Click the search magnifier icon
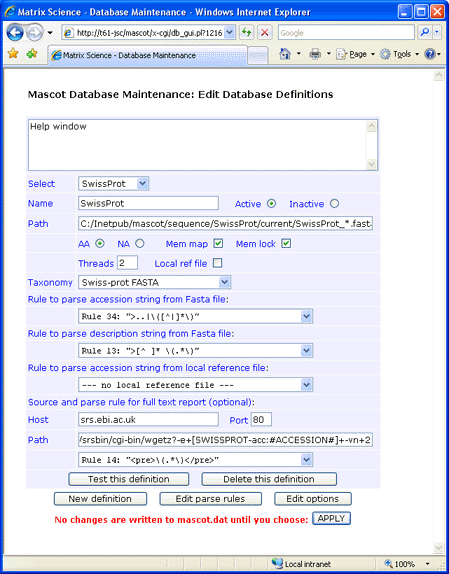This screenshot has height=574, width=449. pos(424,33)
